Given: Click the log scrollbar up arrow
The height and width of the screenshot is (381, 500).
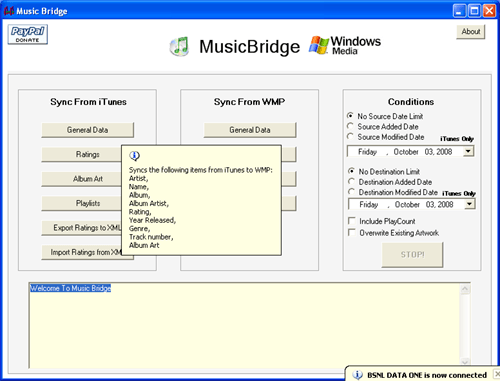Looking at the screenshot, I should [x=465, y=289].
